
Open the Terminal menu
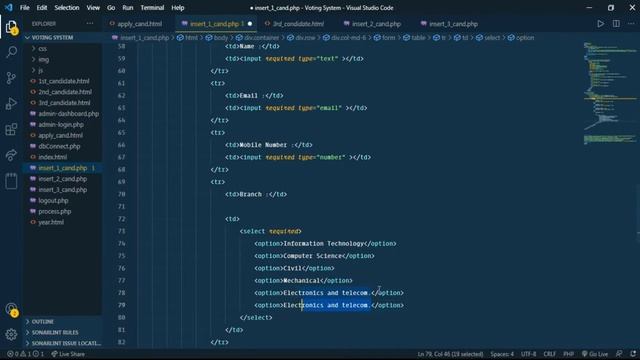152,8
